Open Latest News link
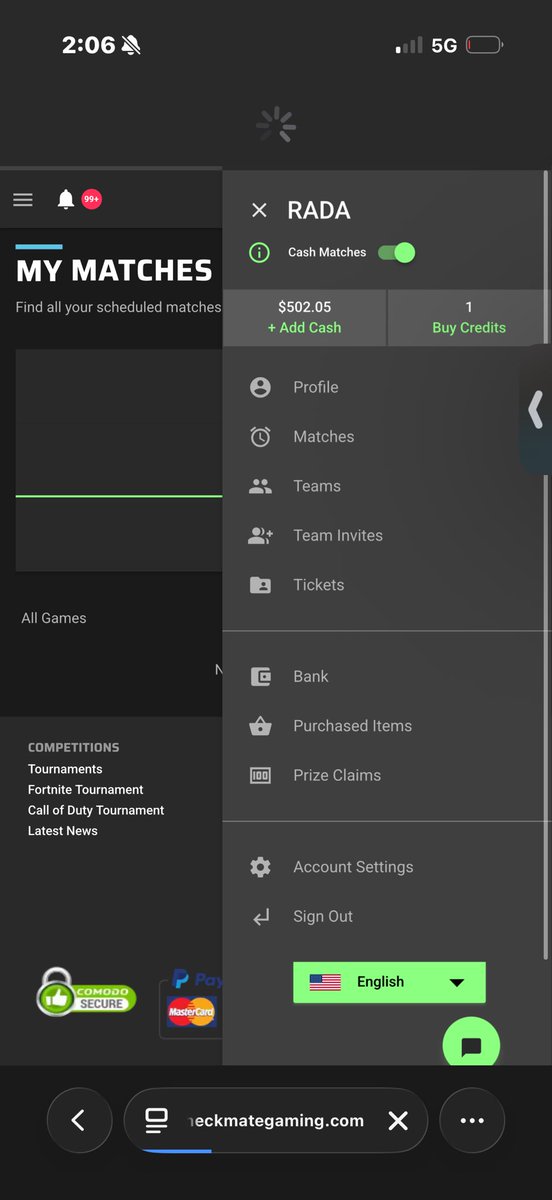Viewport: 552px width, 1200px height. [63, 831]
